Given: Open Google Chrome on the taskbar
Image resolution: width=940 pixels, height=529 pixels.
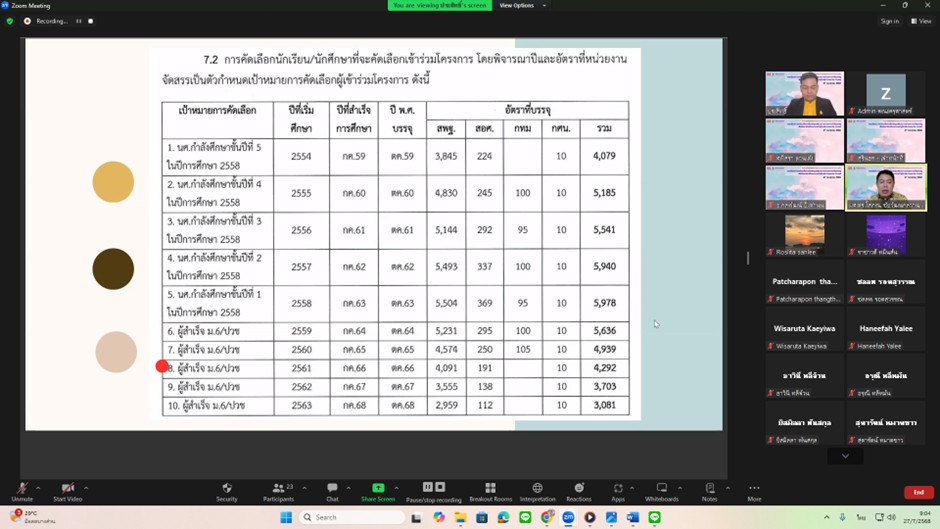Looking at the screenshot, I should (x=547, y=517).
